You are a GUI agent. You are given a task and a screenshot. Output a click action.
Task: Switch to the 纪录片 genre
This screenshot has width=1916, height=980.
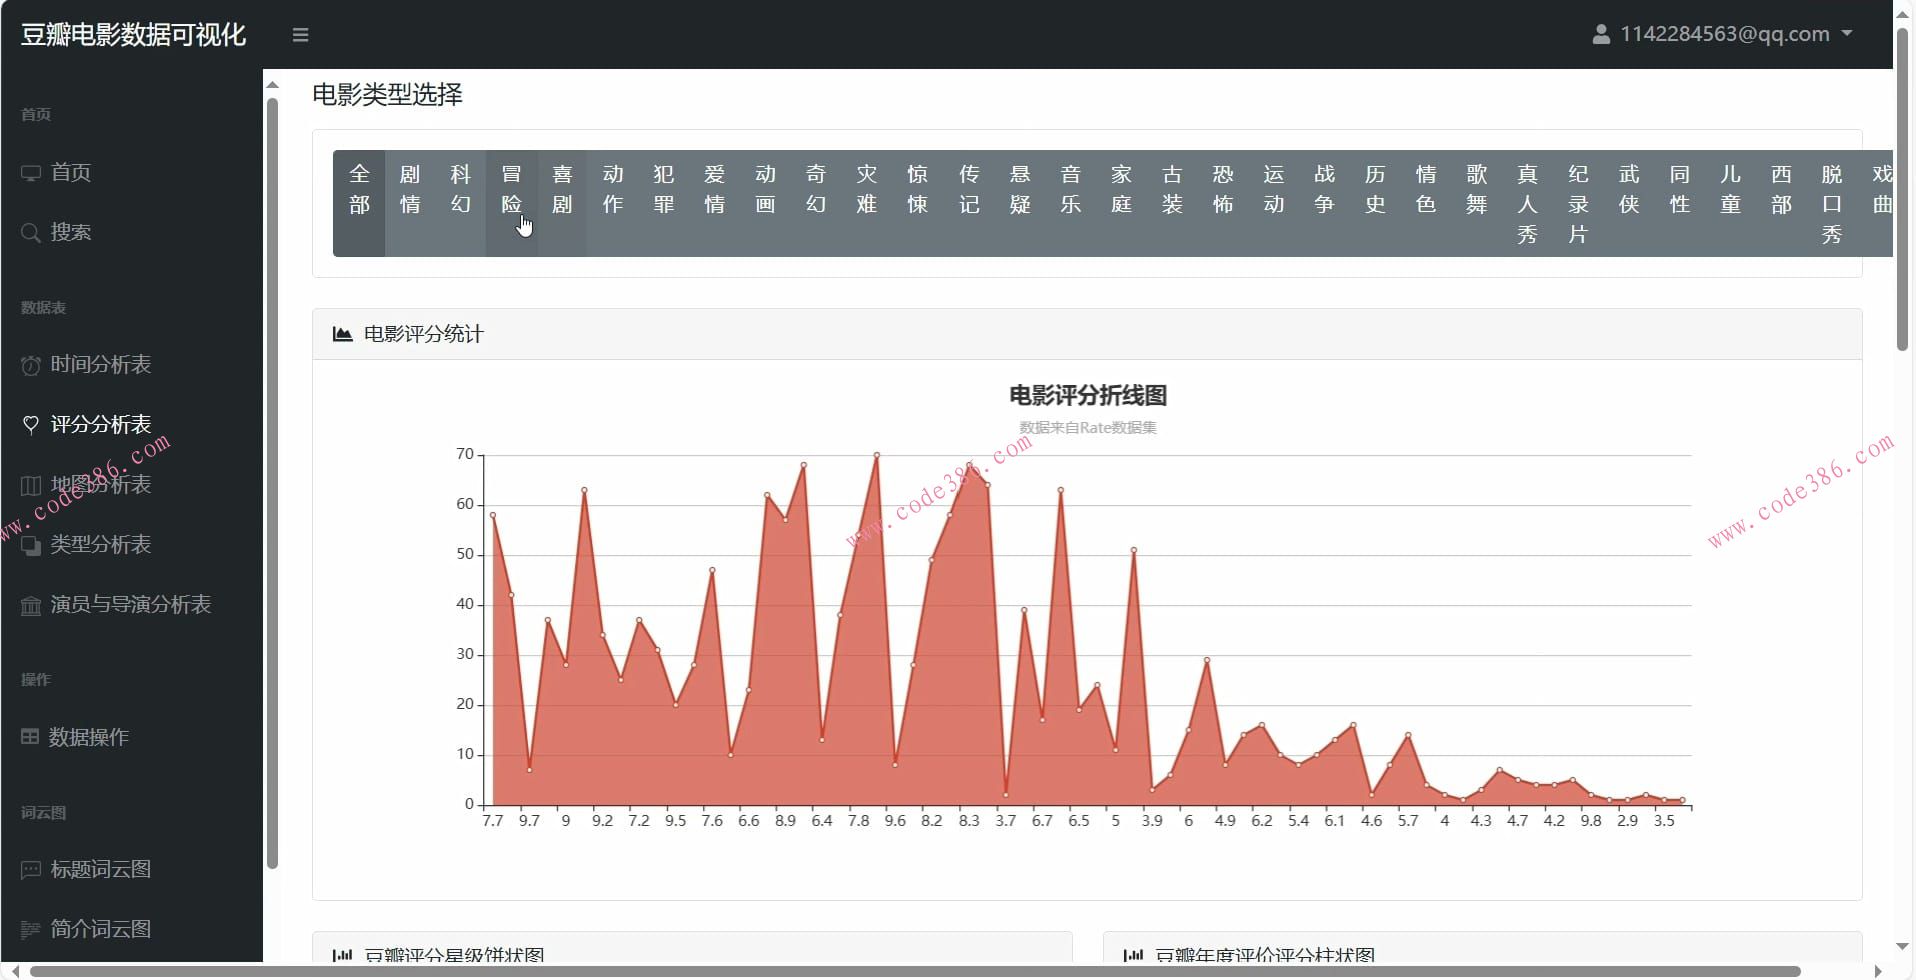click(x=1578, y=204)
